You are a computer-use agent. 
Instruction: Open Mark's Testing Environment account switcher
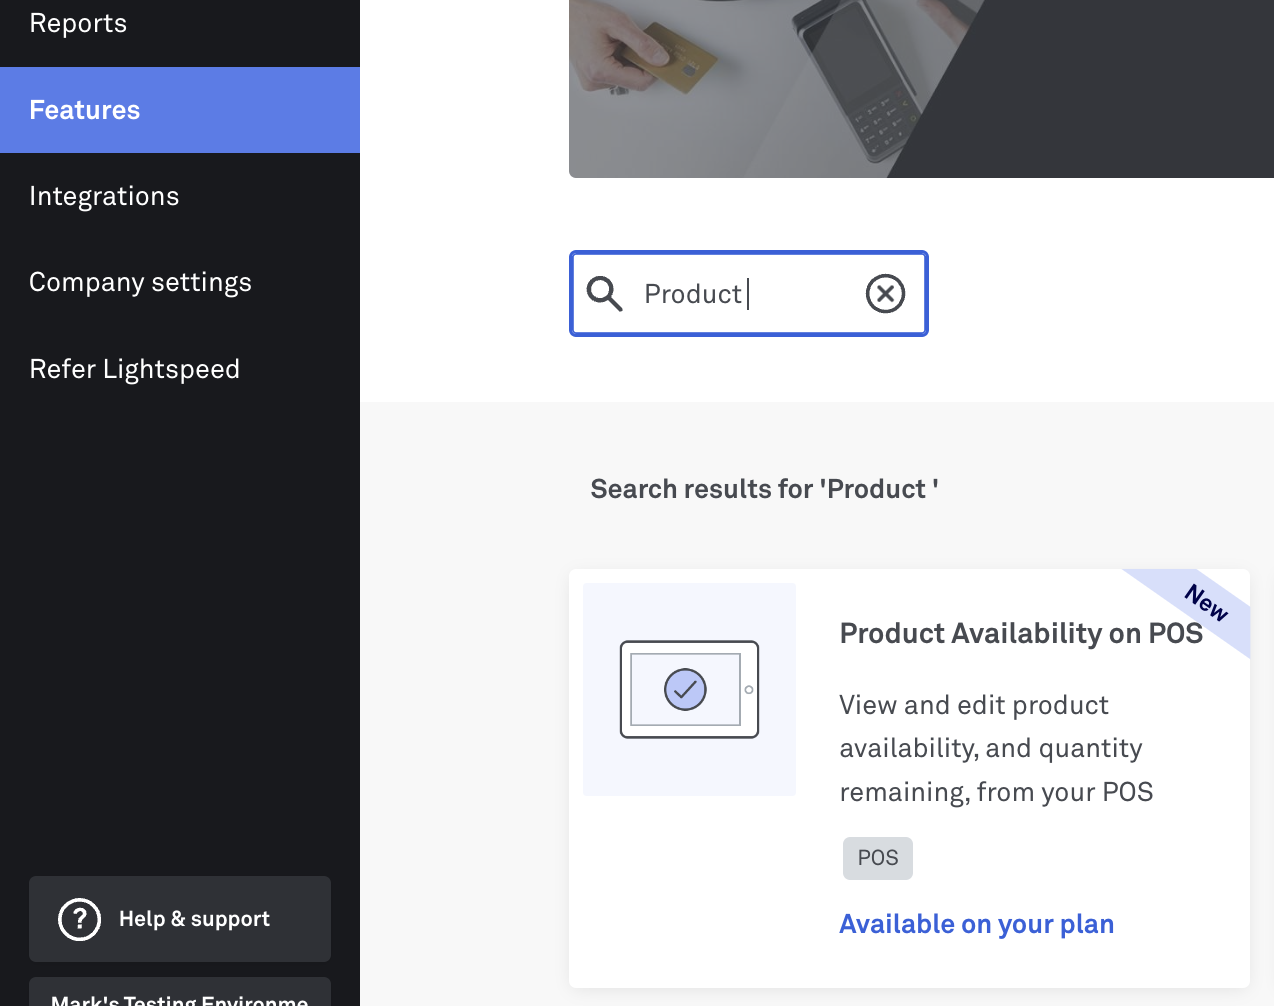tap(180, 996)
